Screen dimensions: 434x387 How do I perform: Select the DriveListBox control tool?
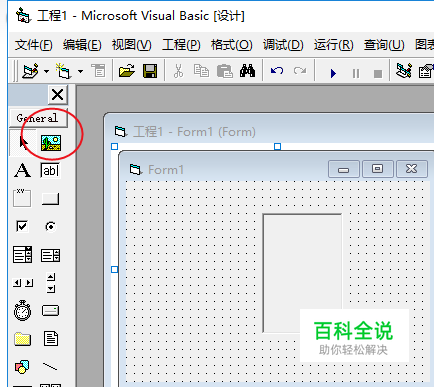(x=50, y=311)
